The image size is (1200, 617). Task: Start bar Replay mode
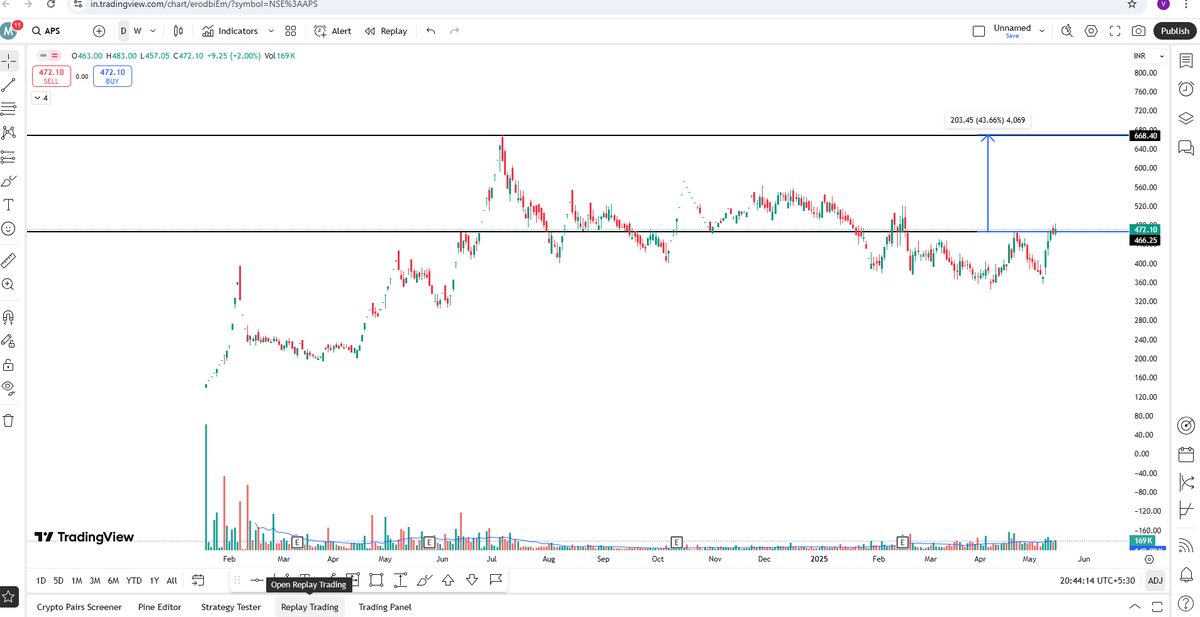386,31
